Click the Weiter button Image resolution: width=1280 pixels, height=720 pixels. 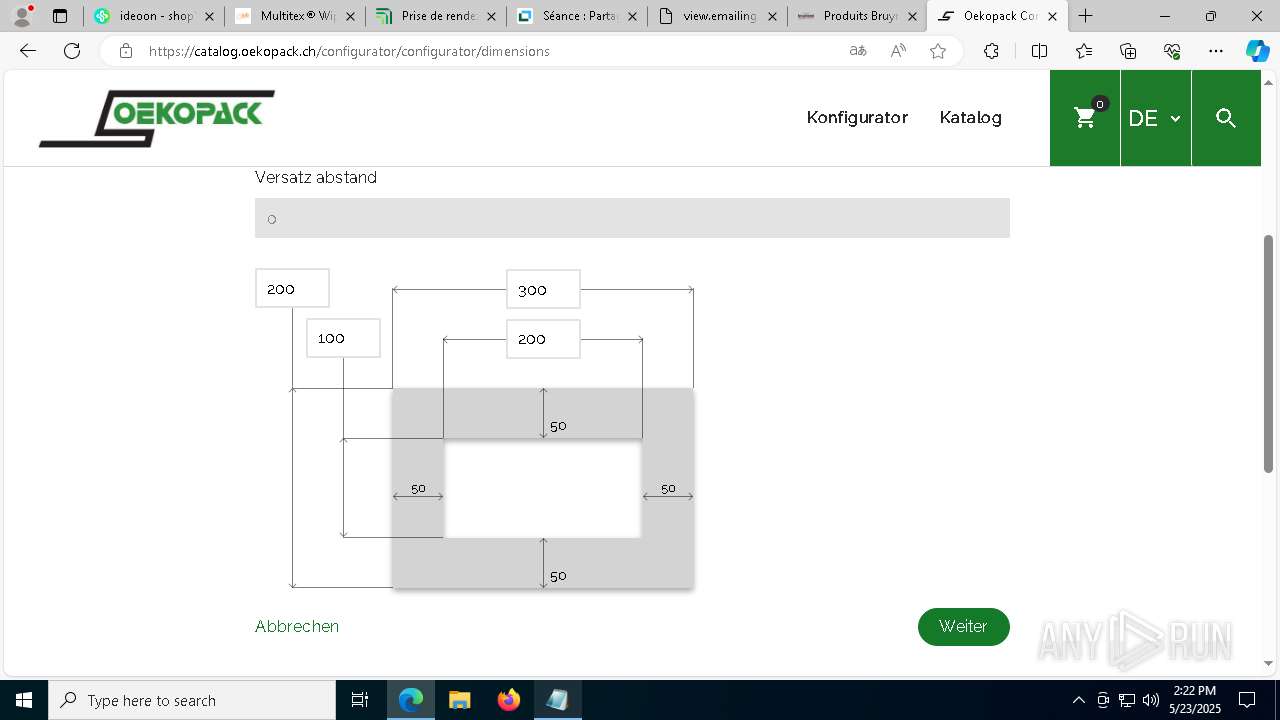click(x=963, y=626)
